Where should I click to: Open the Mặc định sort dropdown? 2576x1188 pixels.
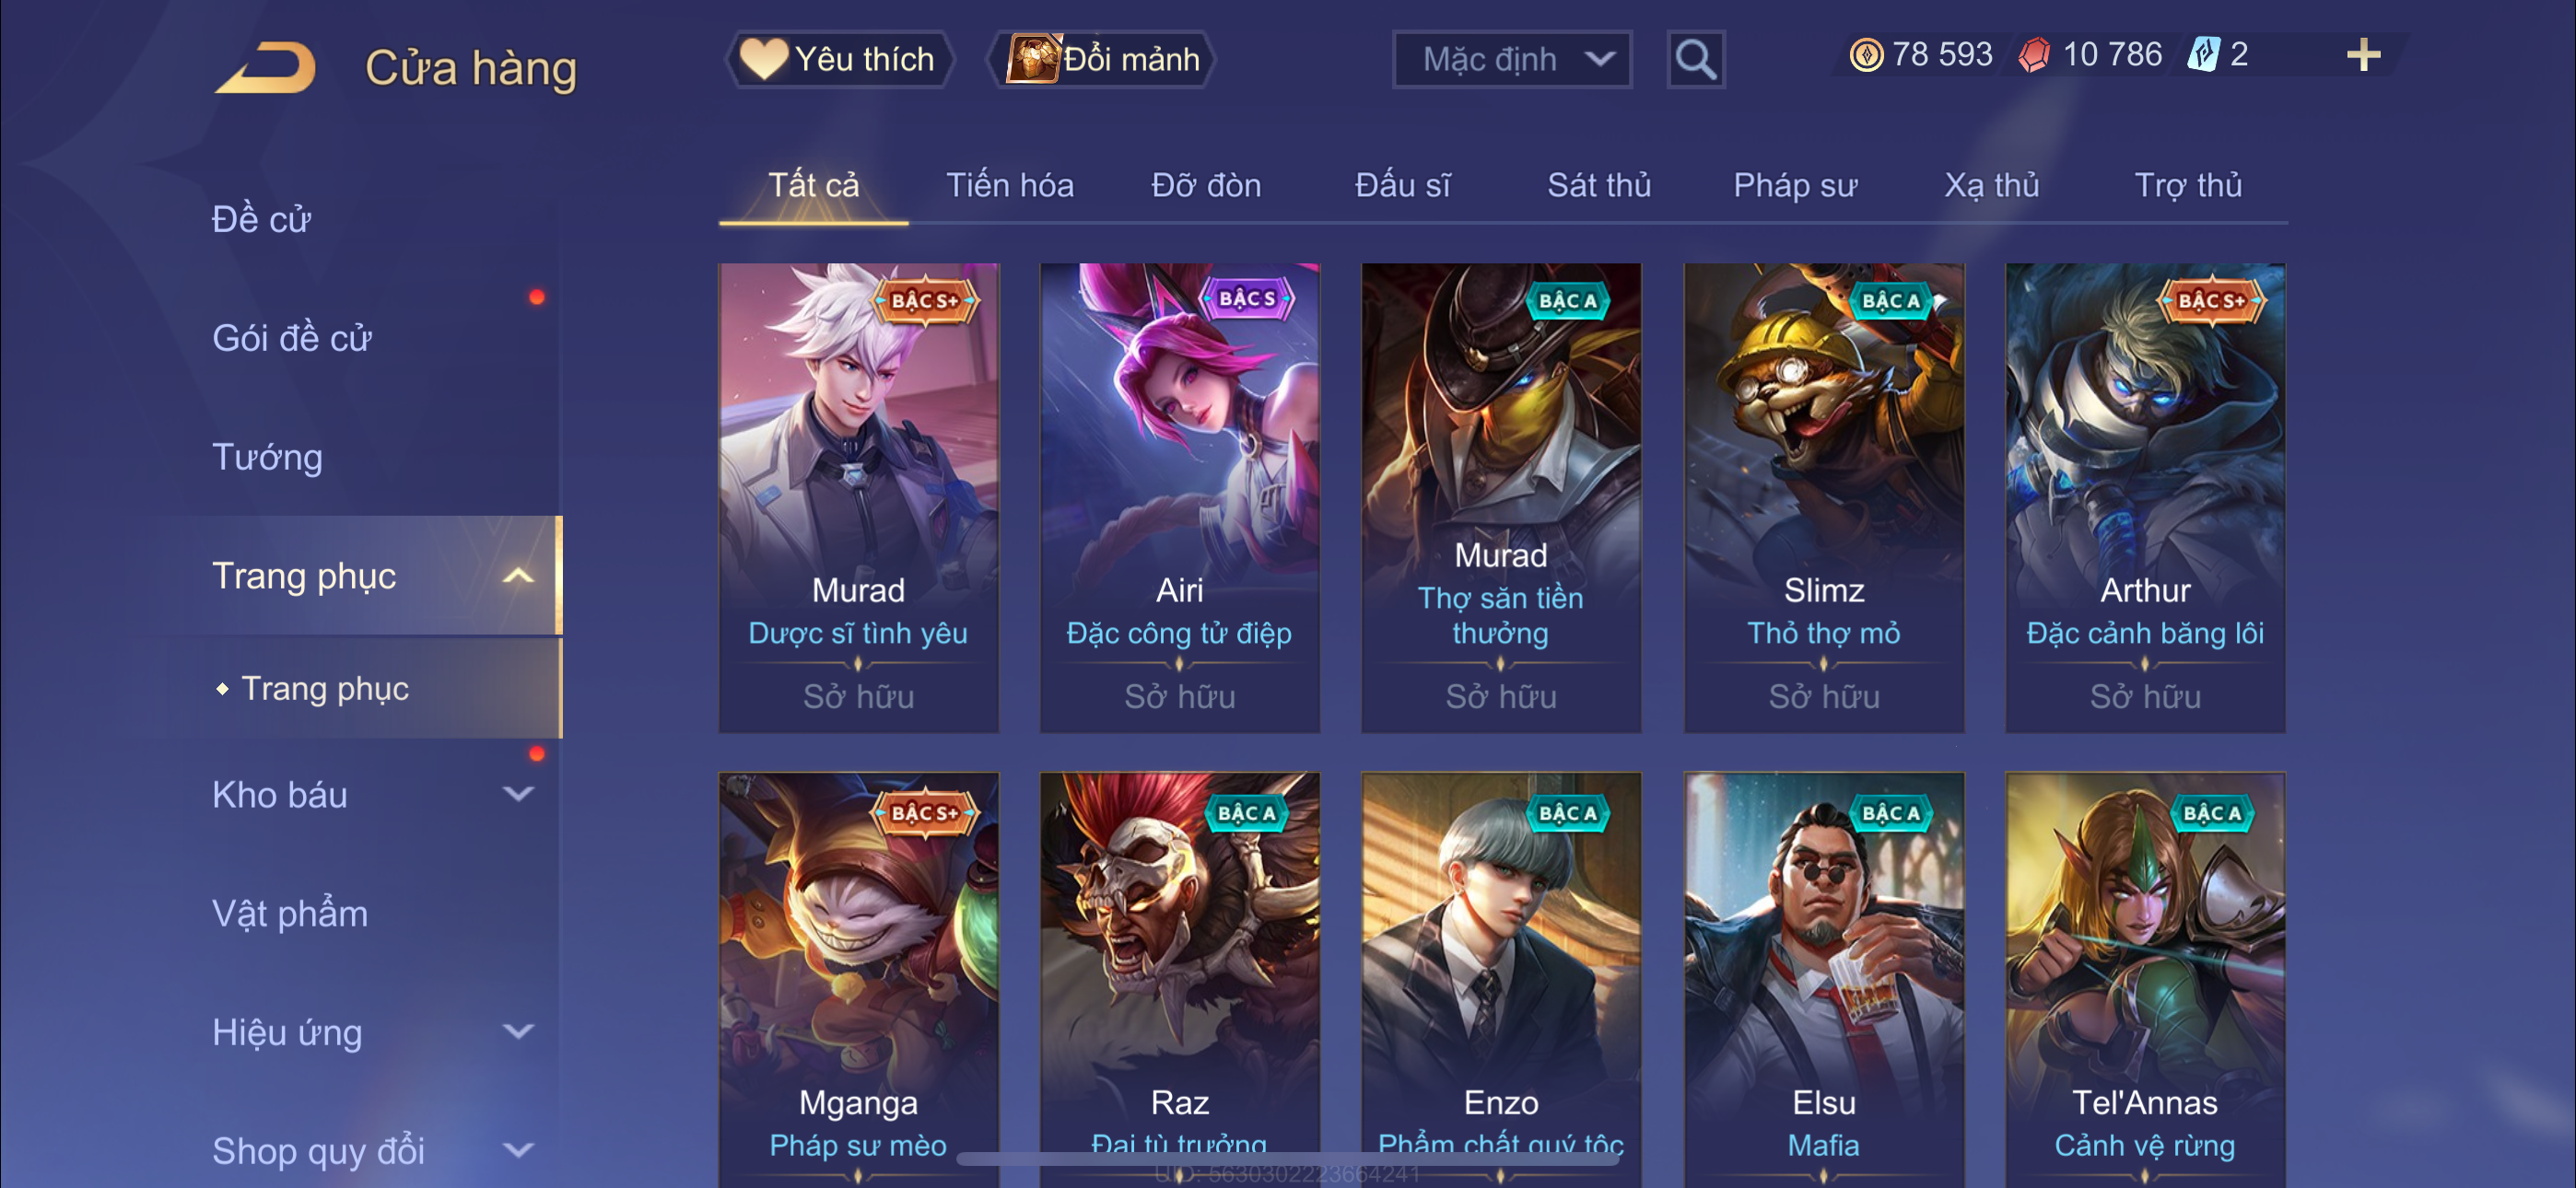pos(1511,60)
